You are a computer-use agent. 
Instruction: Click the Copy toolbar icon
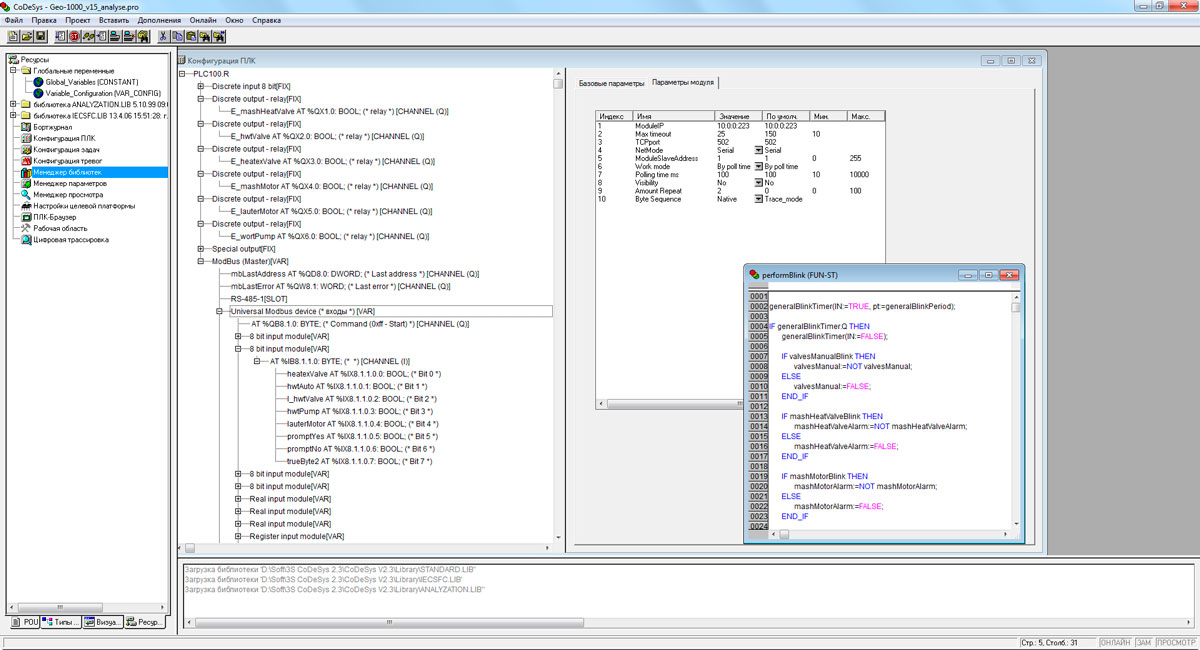(177, 36)
